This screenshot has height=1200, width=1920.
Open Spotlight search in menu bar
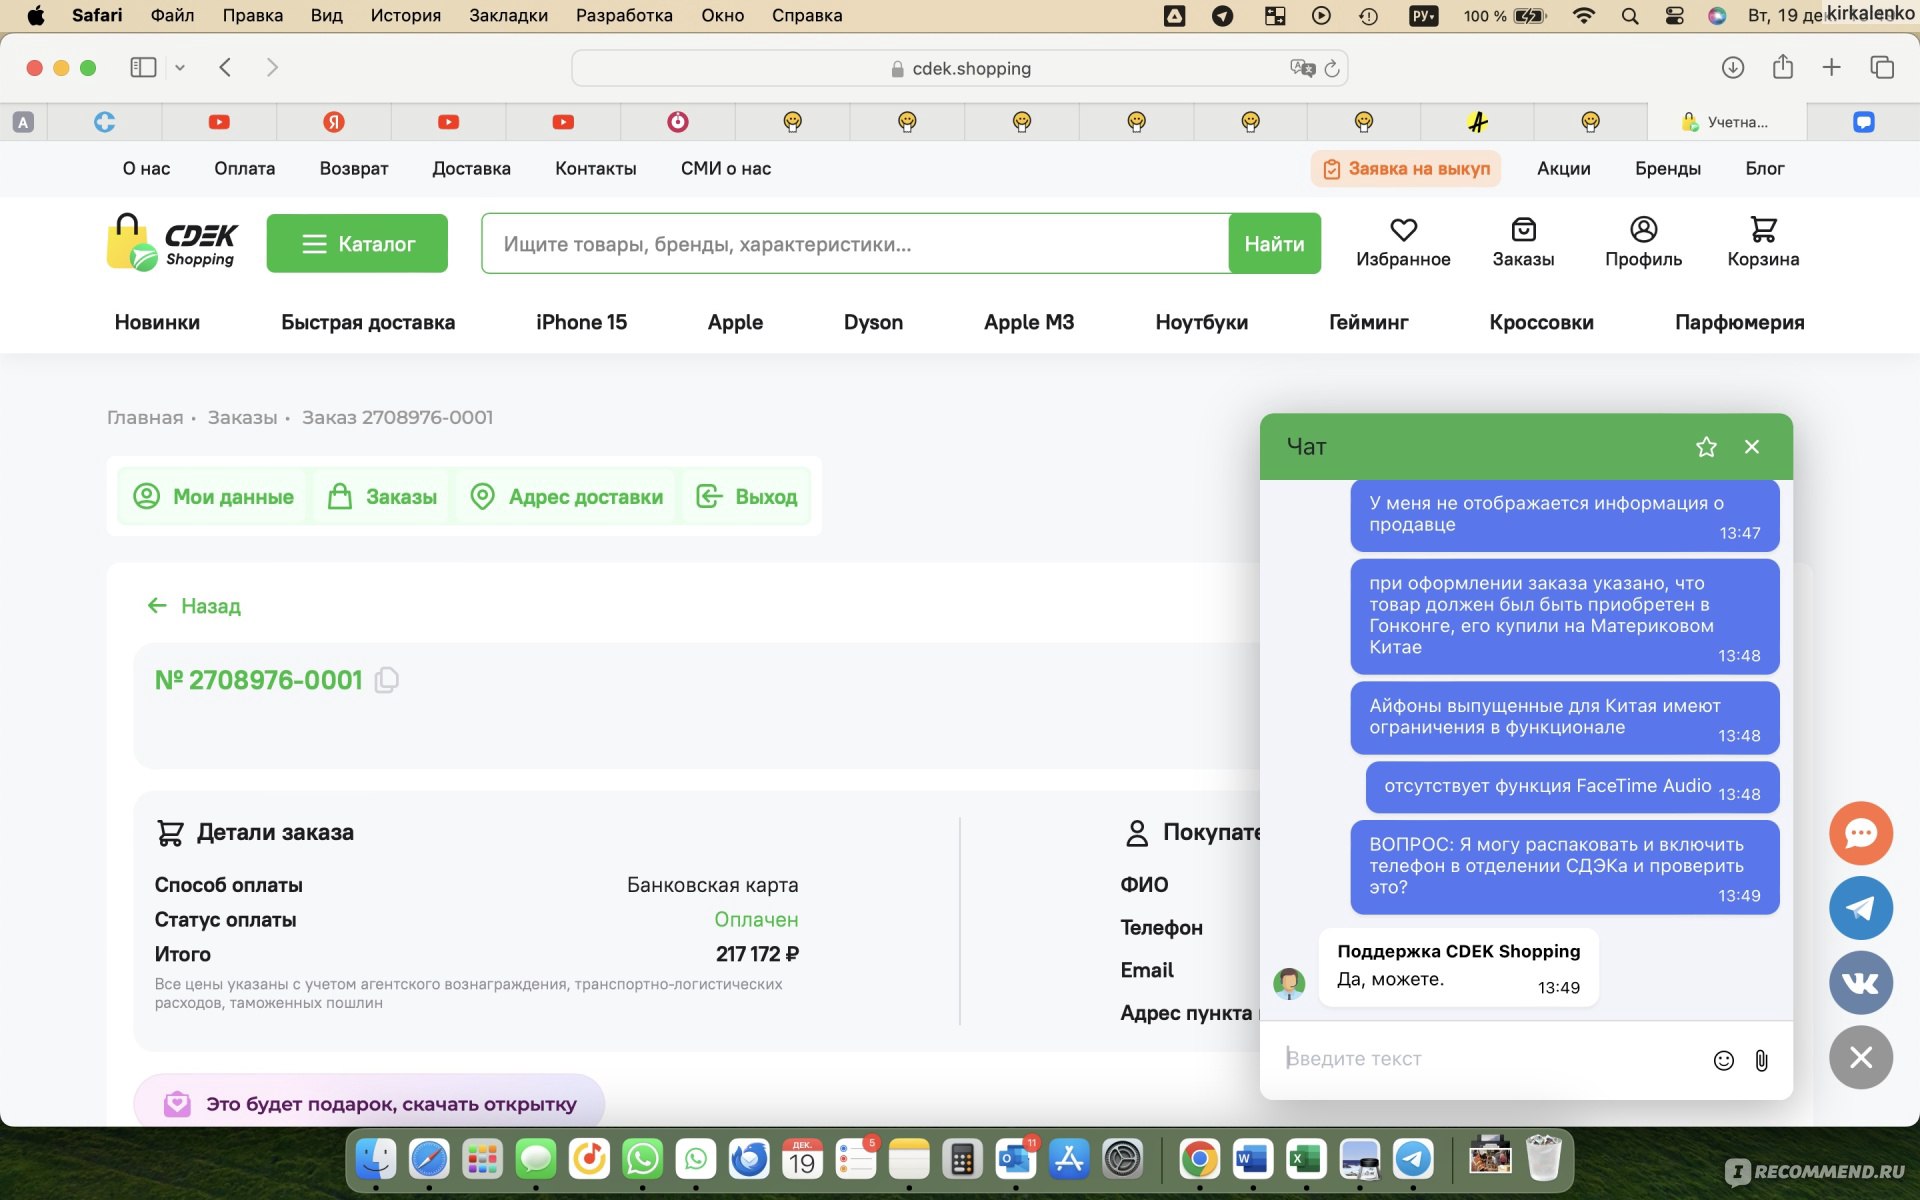1629,15
